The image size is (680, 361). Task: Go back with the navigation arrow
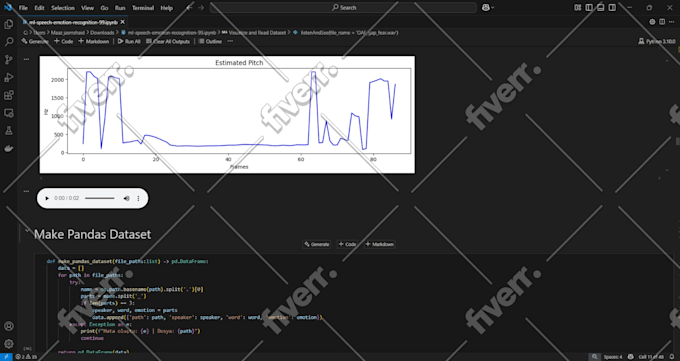pos(189,8)
